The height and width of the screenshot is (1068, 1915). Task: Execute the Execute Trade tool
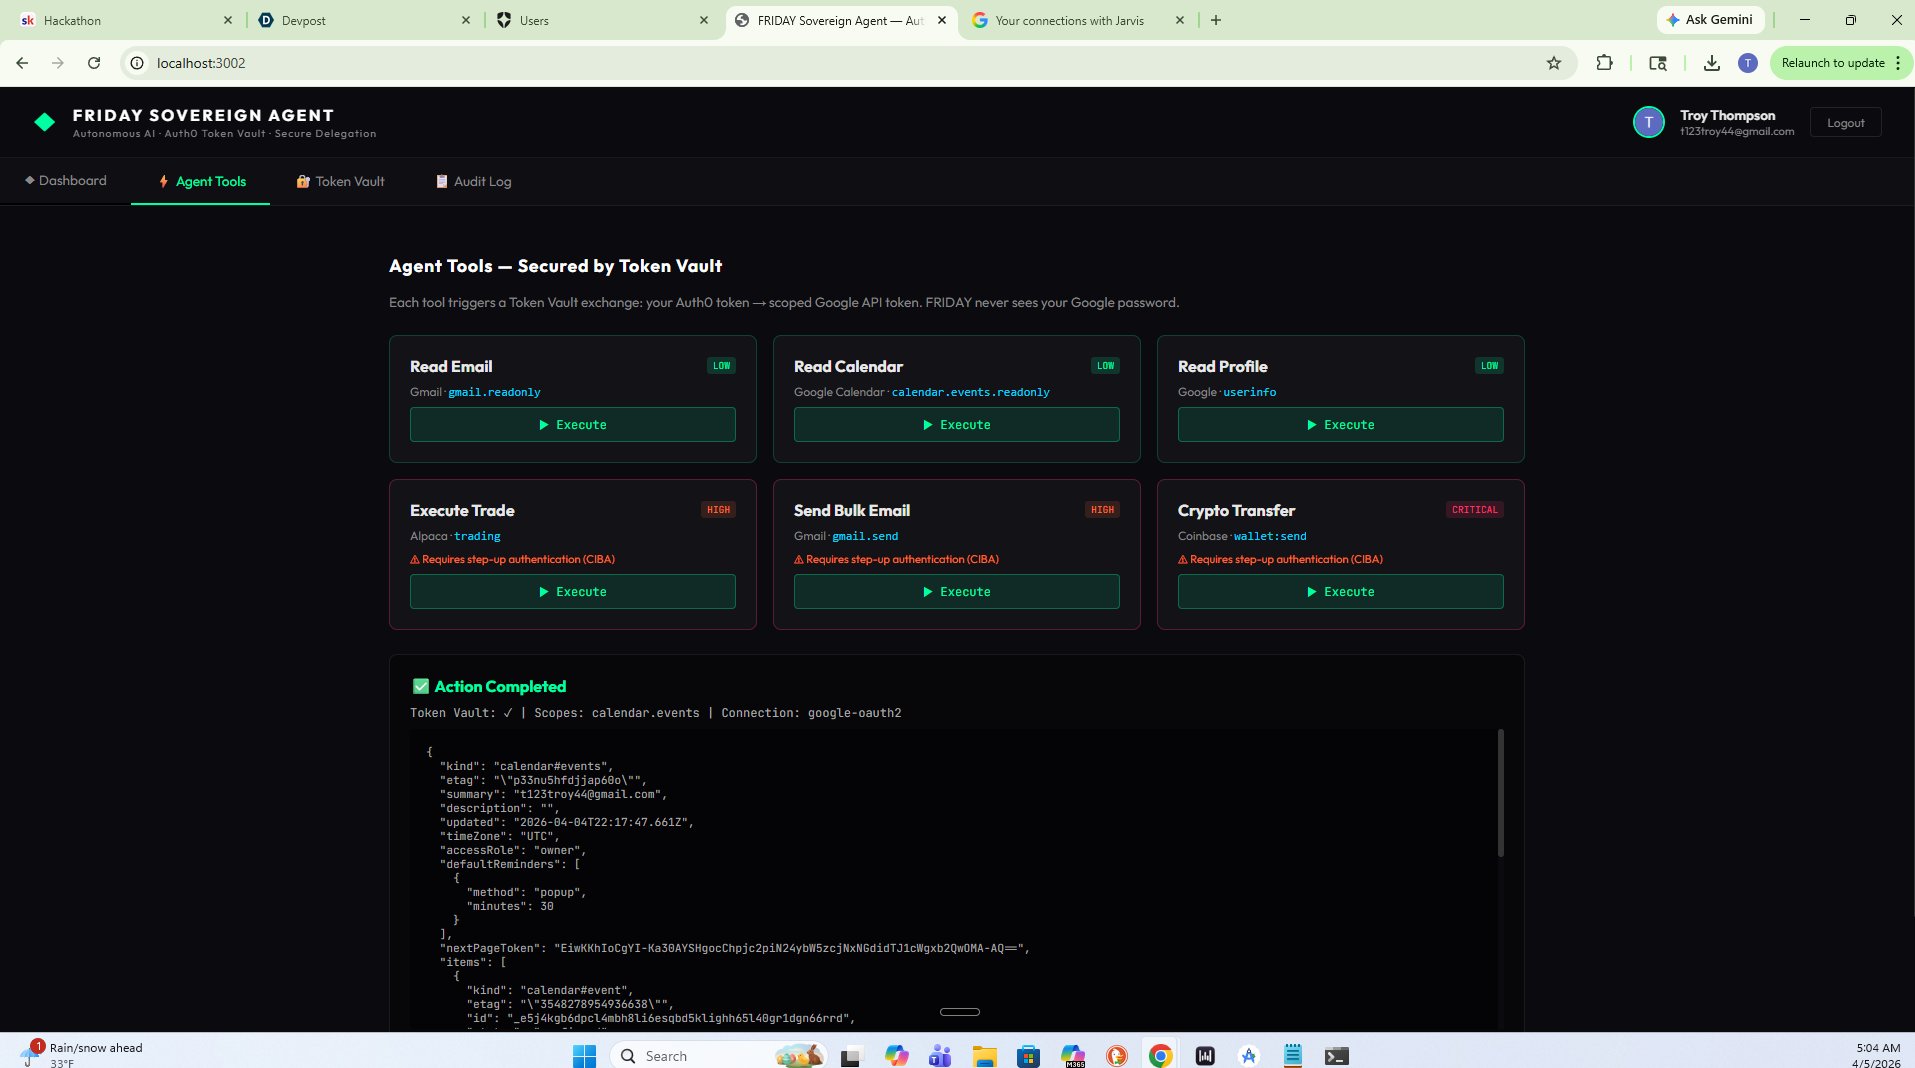(x=573, y=592)
